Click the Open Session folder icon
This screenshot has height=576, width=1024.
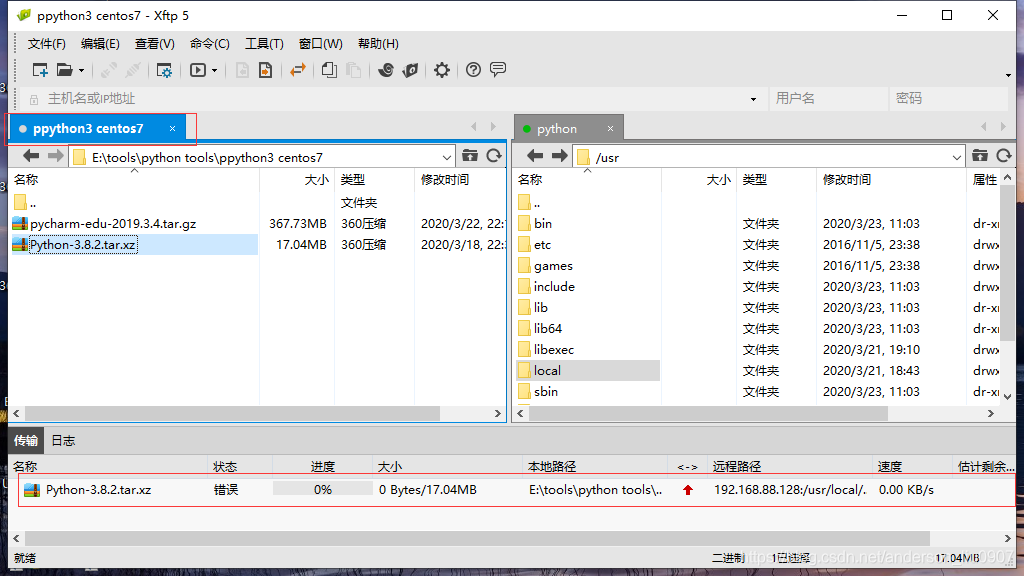tap(64, 70)
